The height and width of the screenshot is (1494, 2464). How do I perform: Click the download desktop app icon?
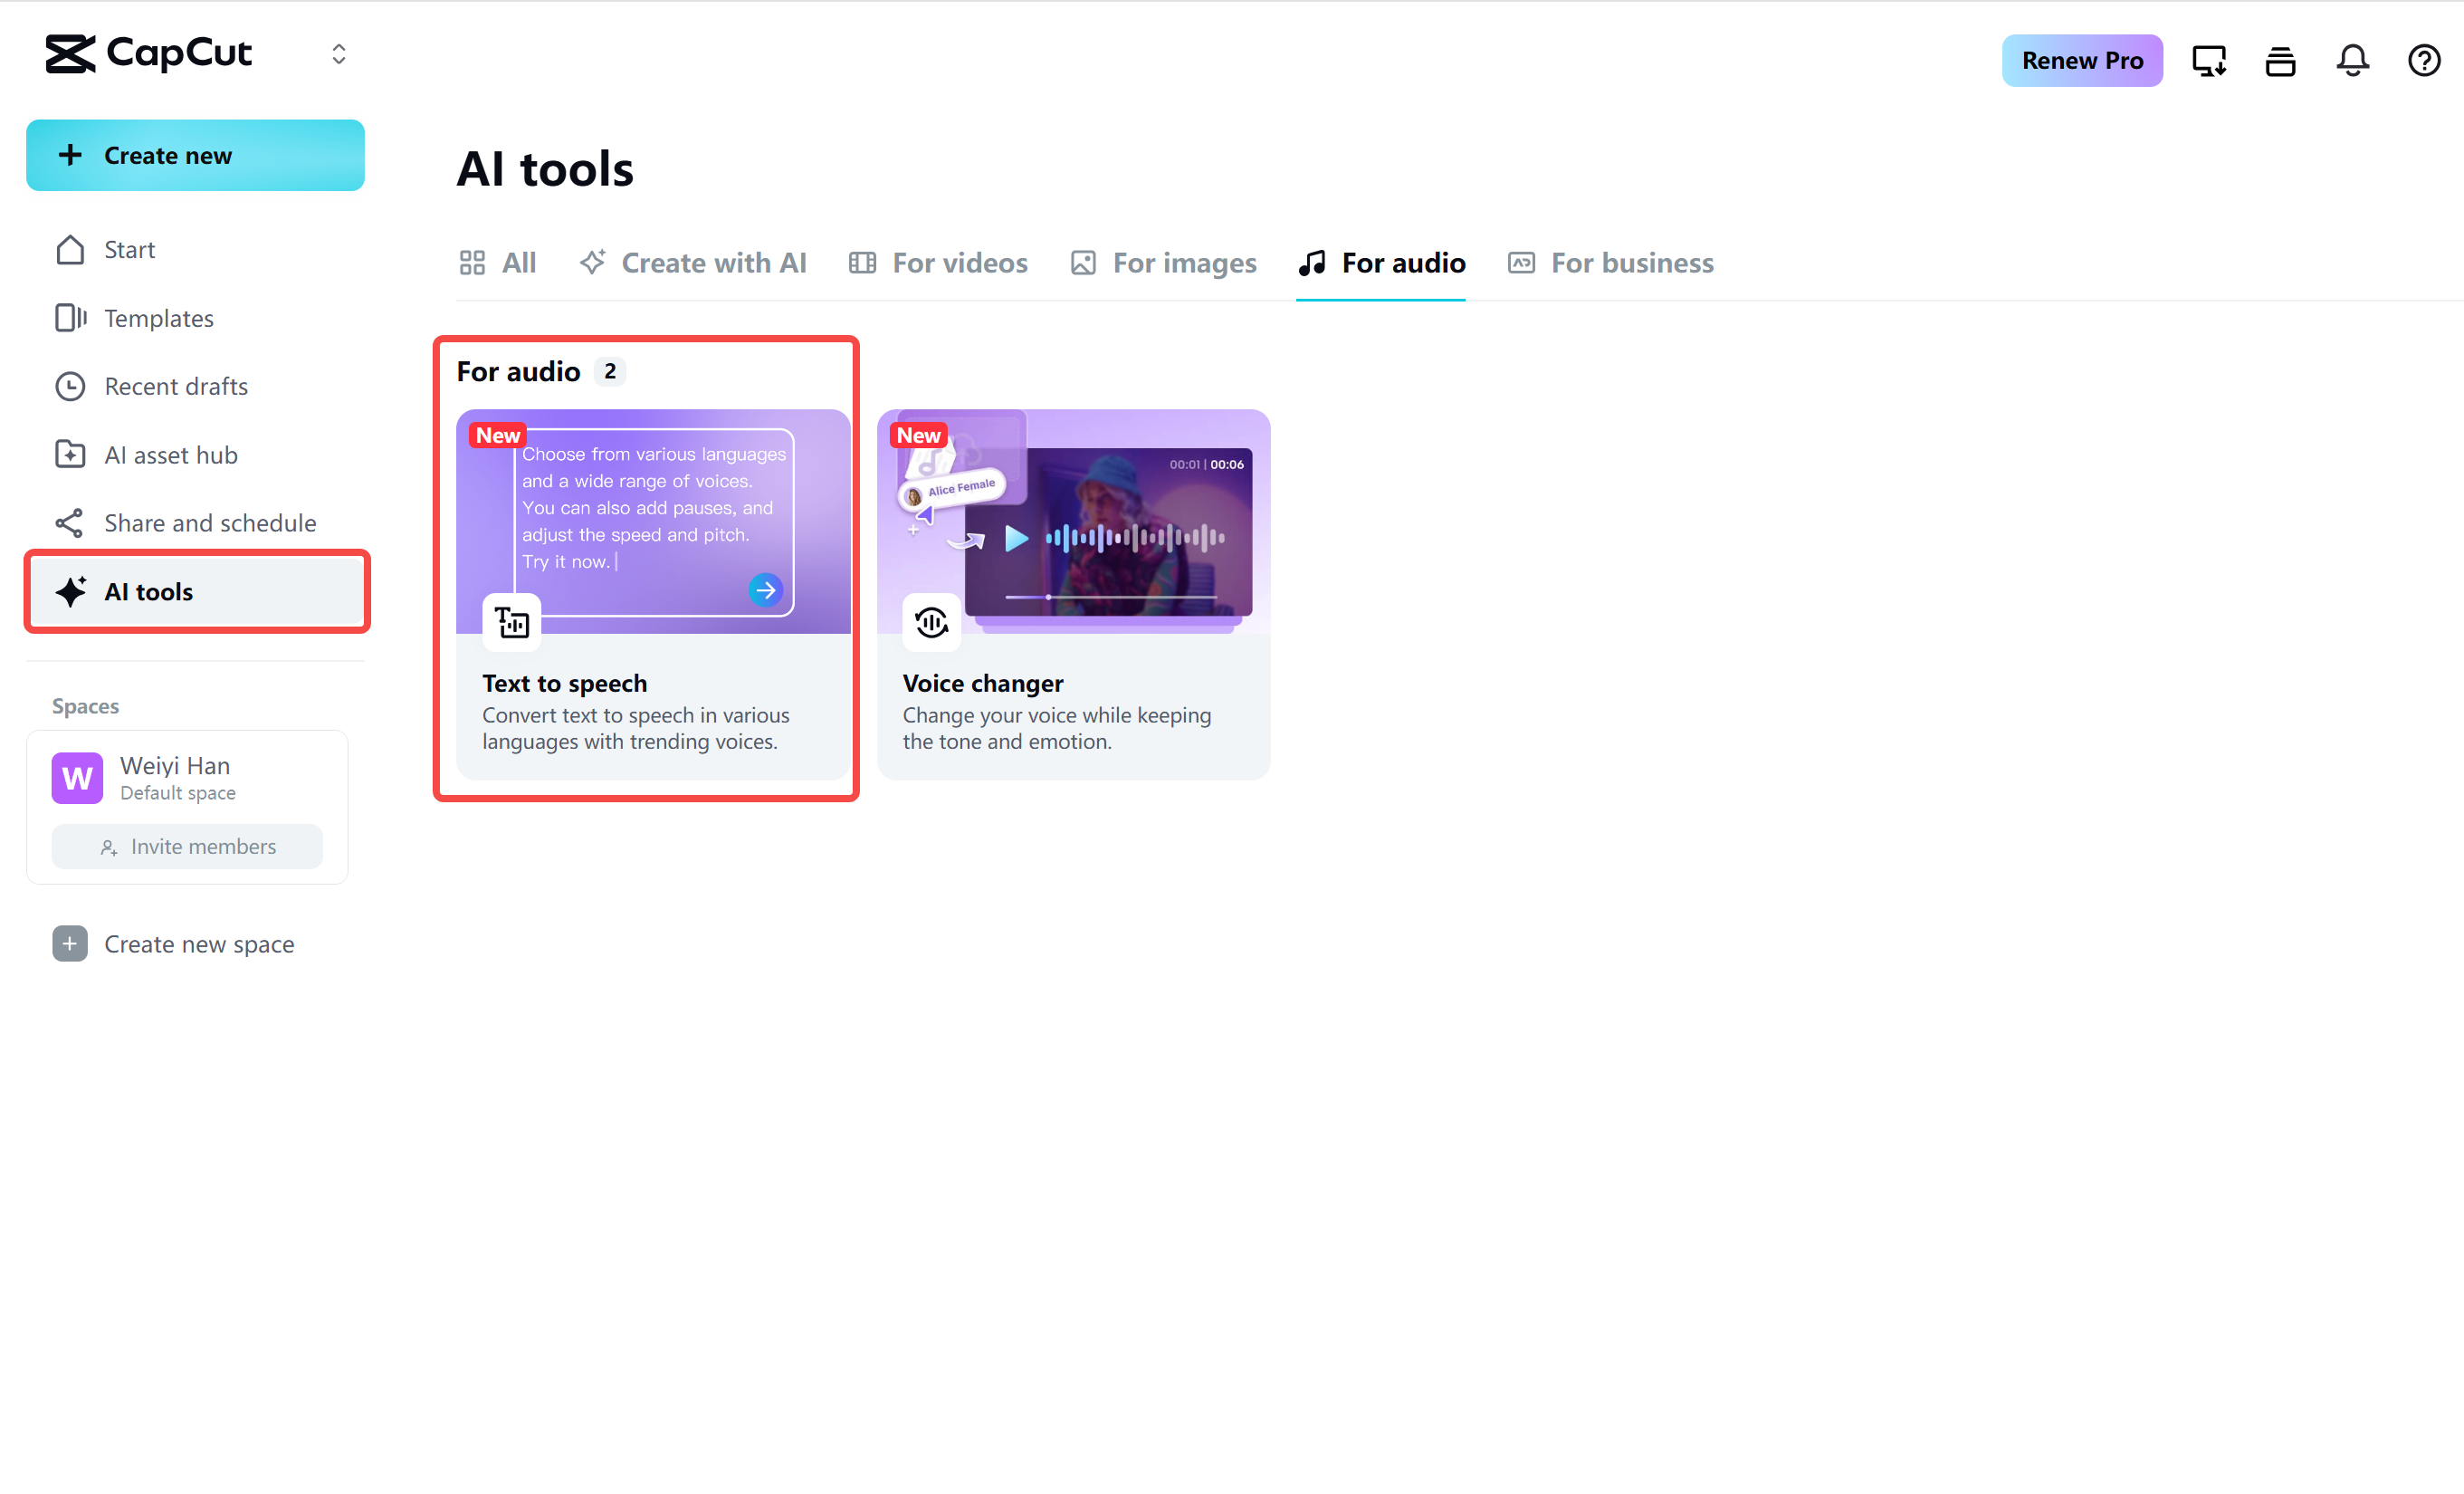click(x=2208, y=61)
